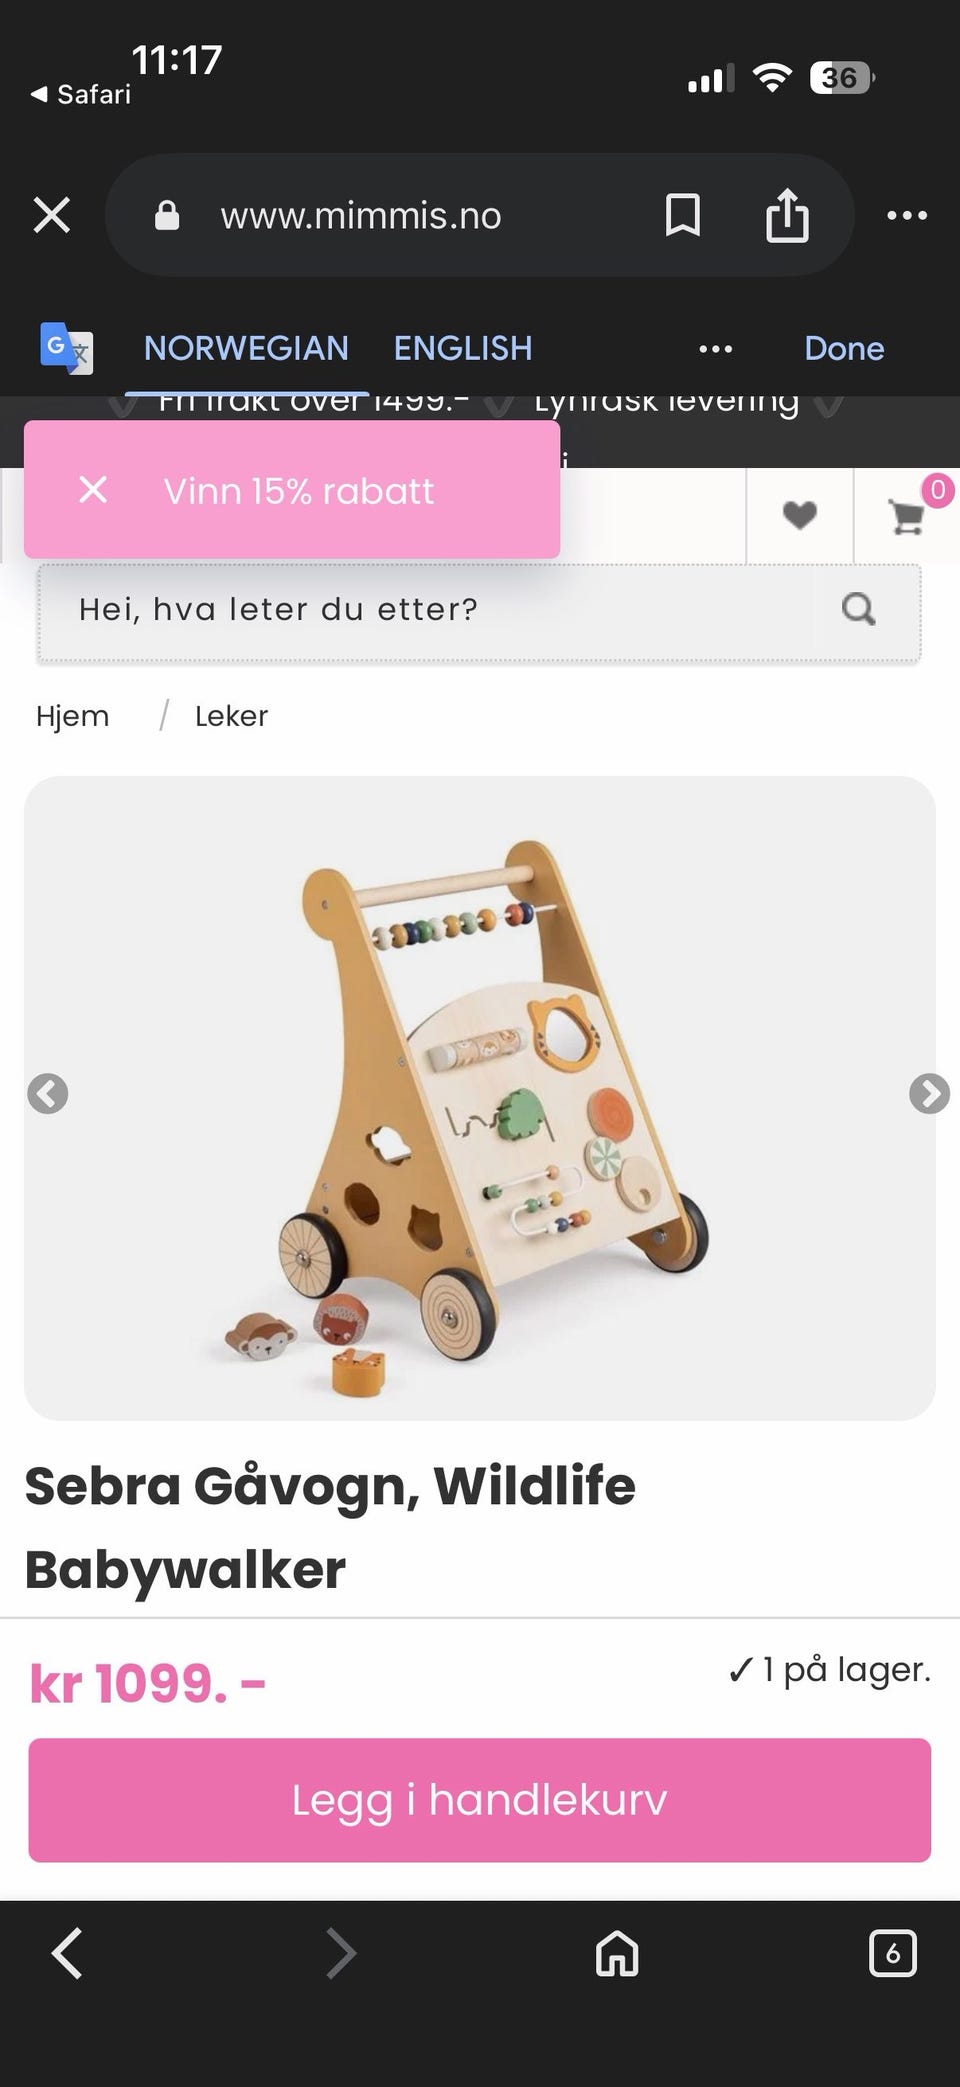Show next product image arrow
The height and width of the screenshot is (2087, 960).
pos(929,1093)
